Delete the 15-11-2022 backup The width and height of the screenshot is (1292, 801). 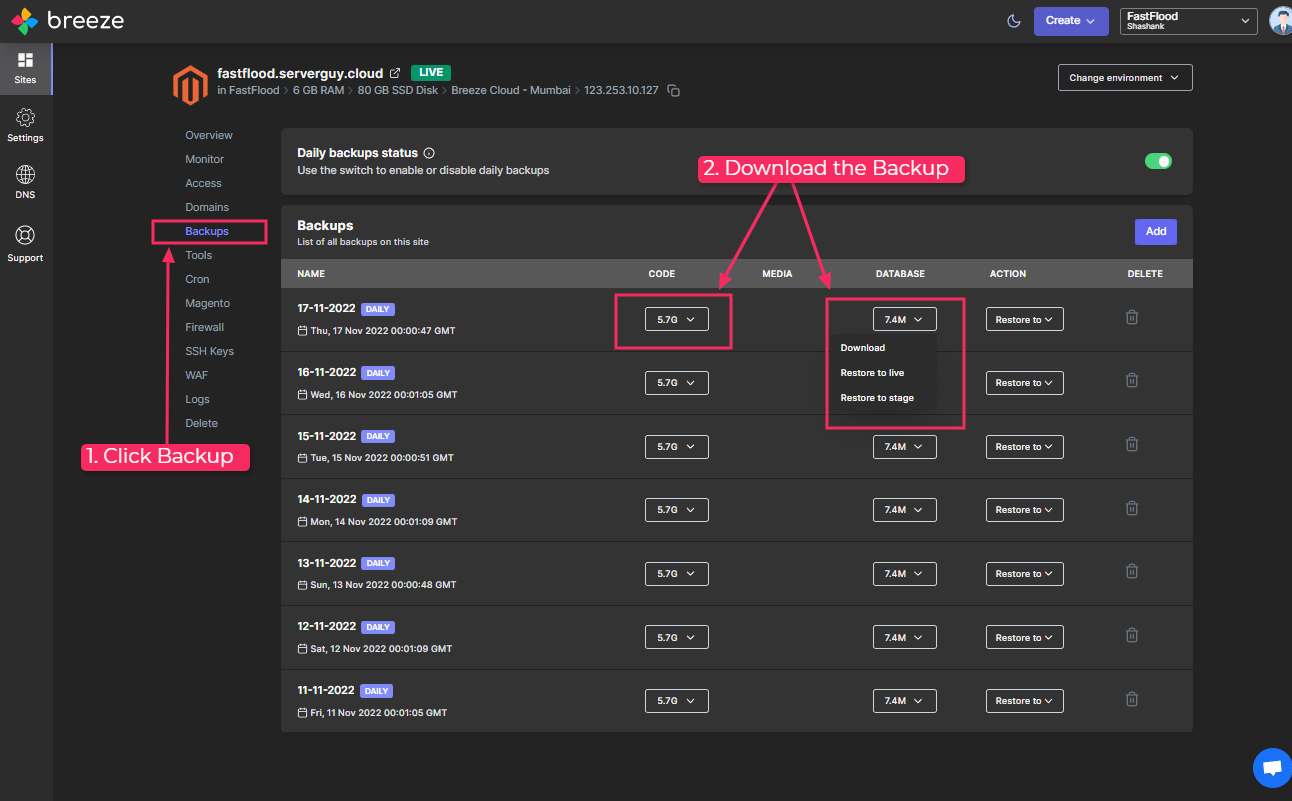pyautogui.click(x=1132, y=444)
